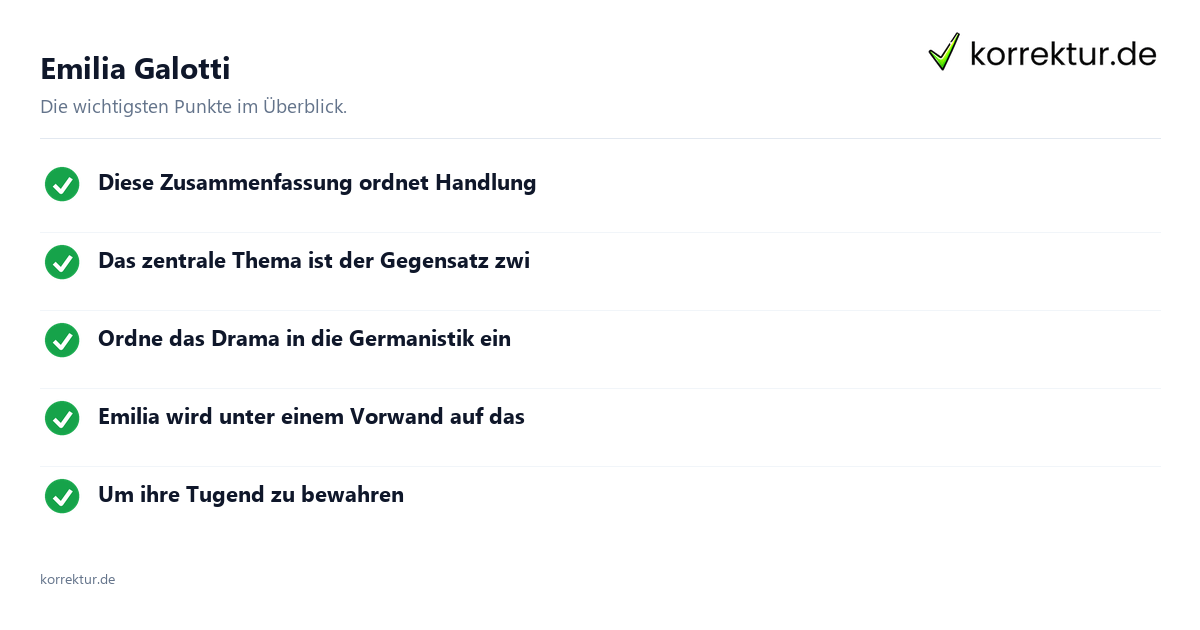Open the korrektur.de footer link
This screenshot has height=630, width=1200.
coord(77,579)
